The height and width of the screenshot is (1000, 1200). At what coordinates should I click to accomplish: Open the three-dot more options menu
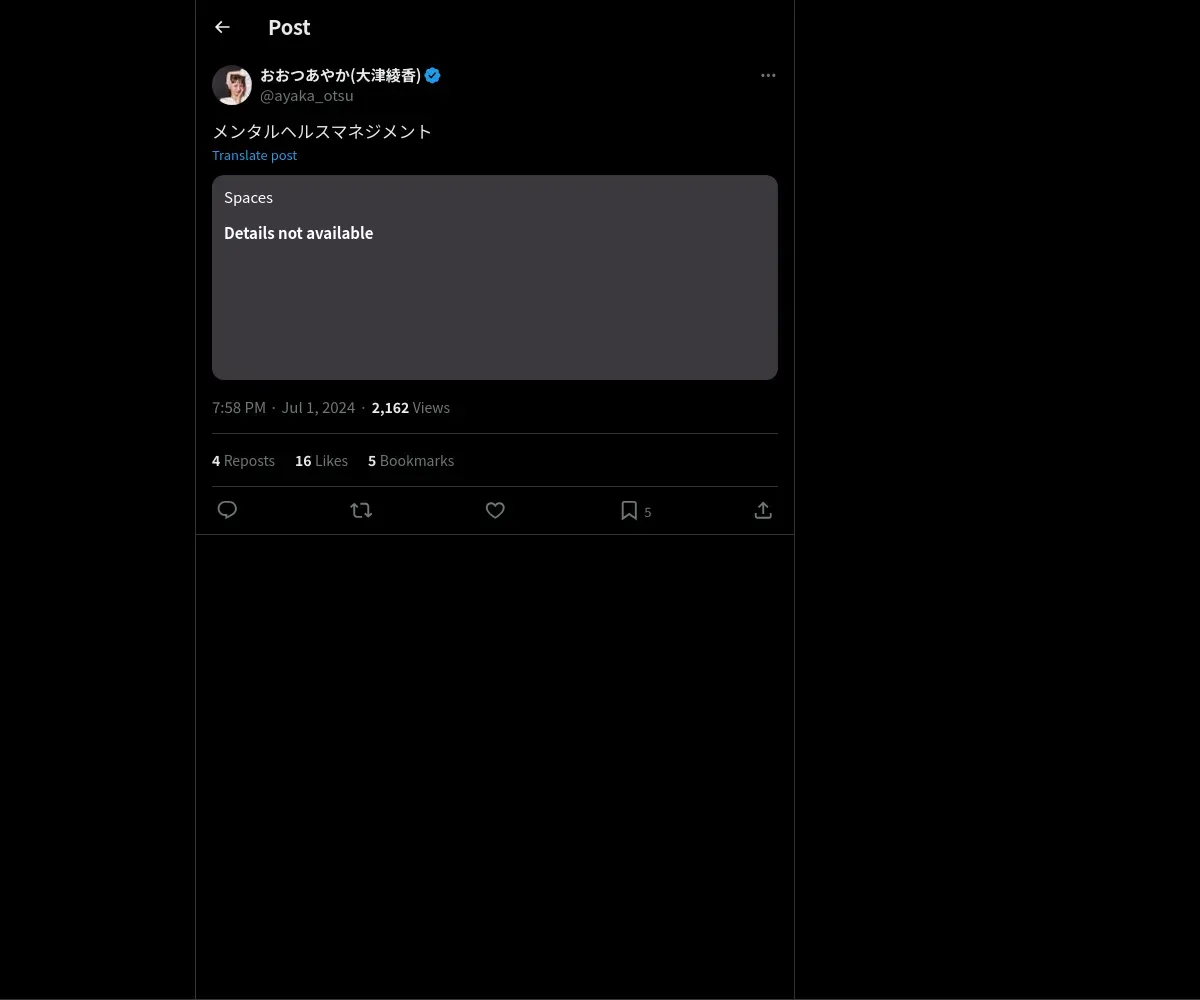coord(768,75)
